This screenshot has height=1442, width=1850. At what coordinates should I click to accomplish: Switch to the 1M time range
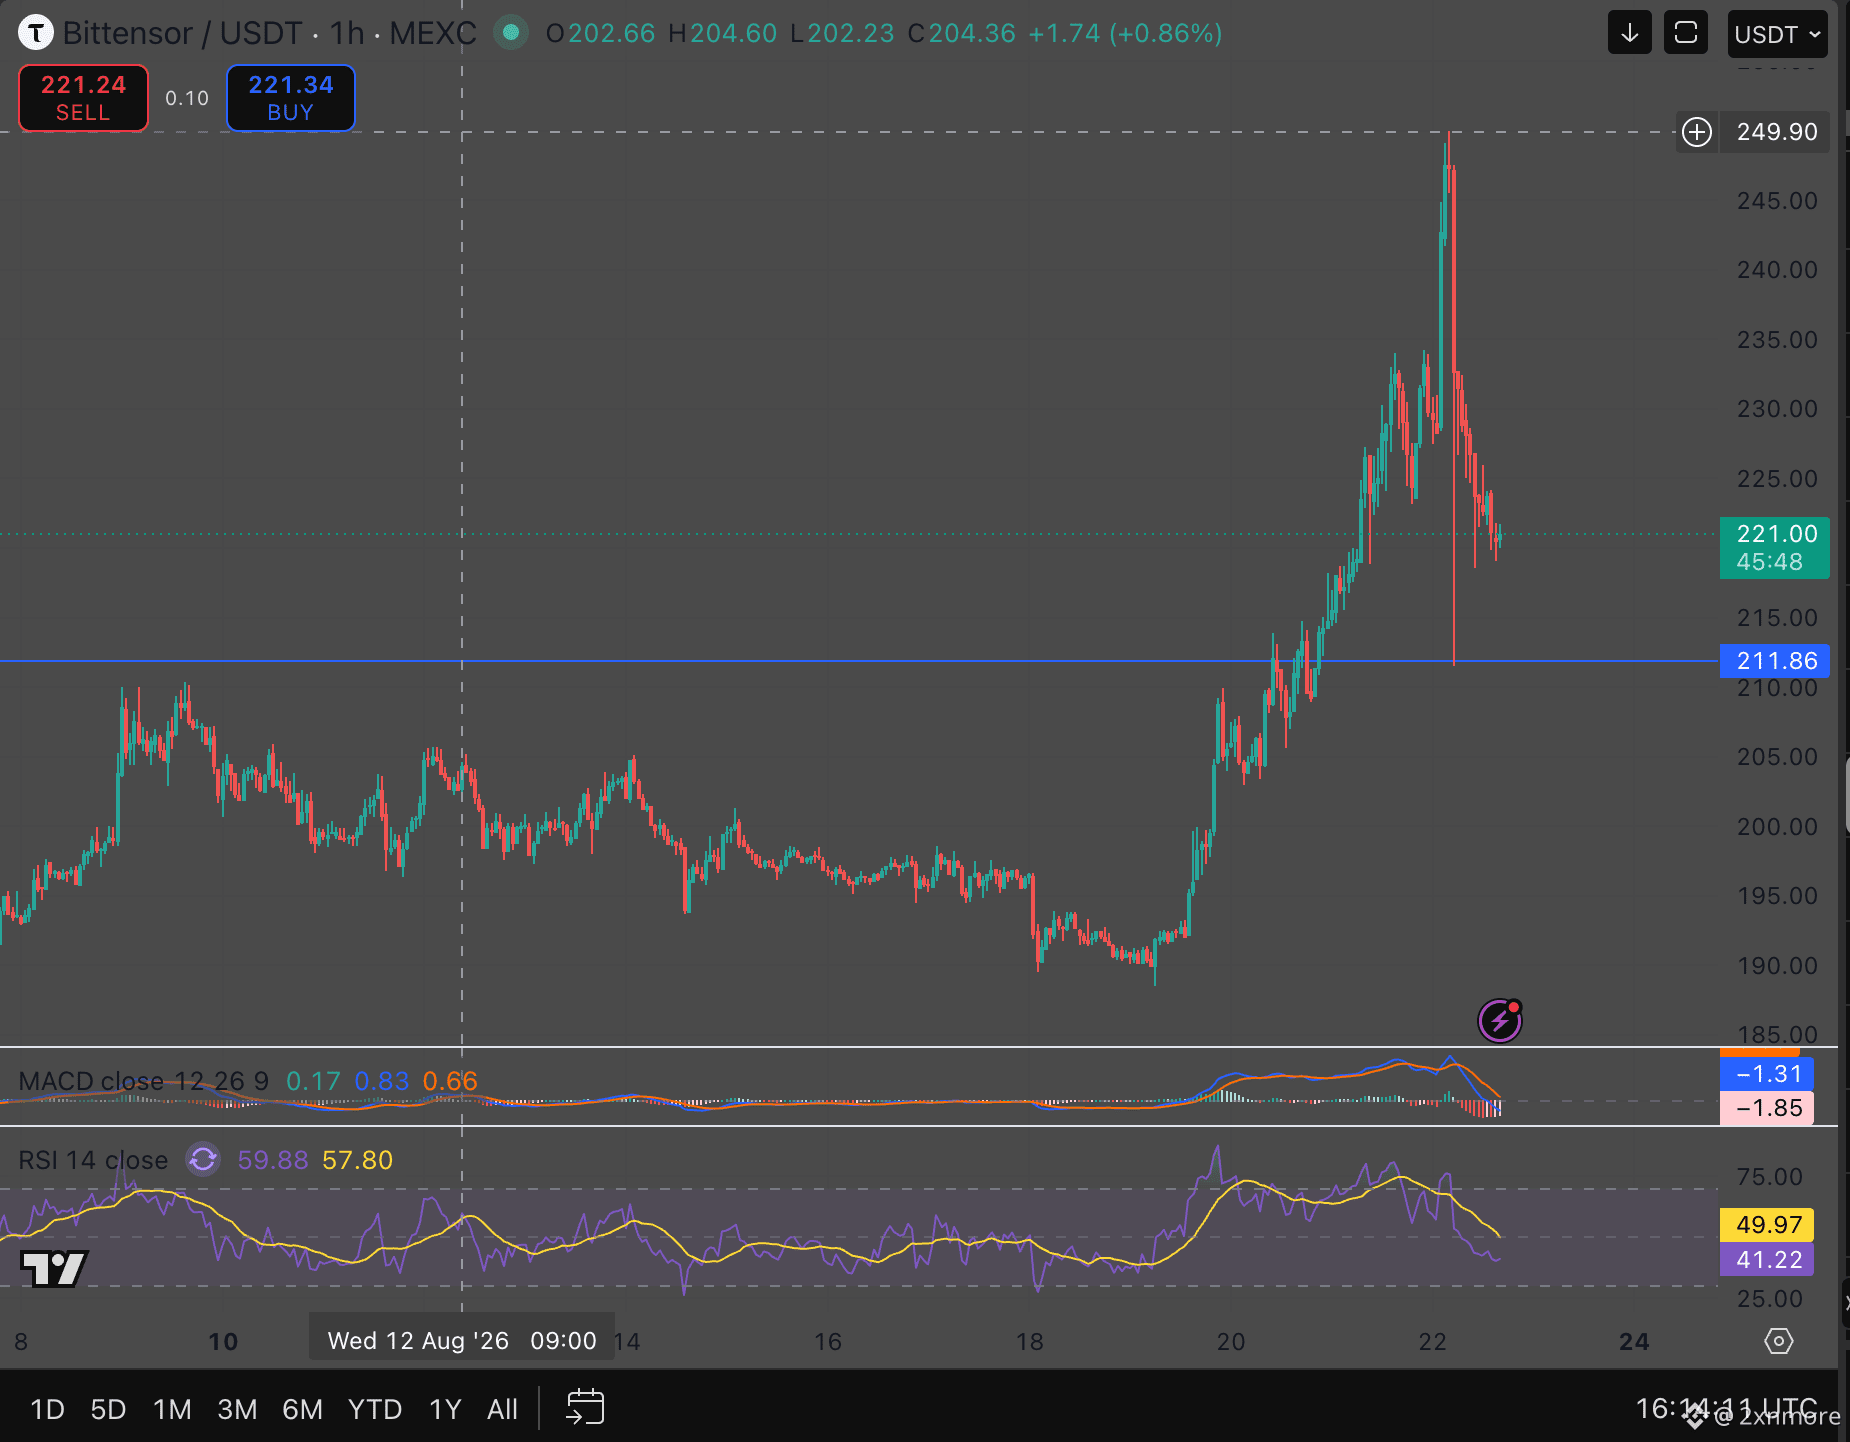click(172, 1409)
